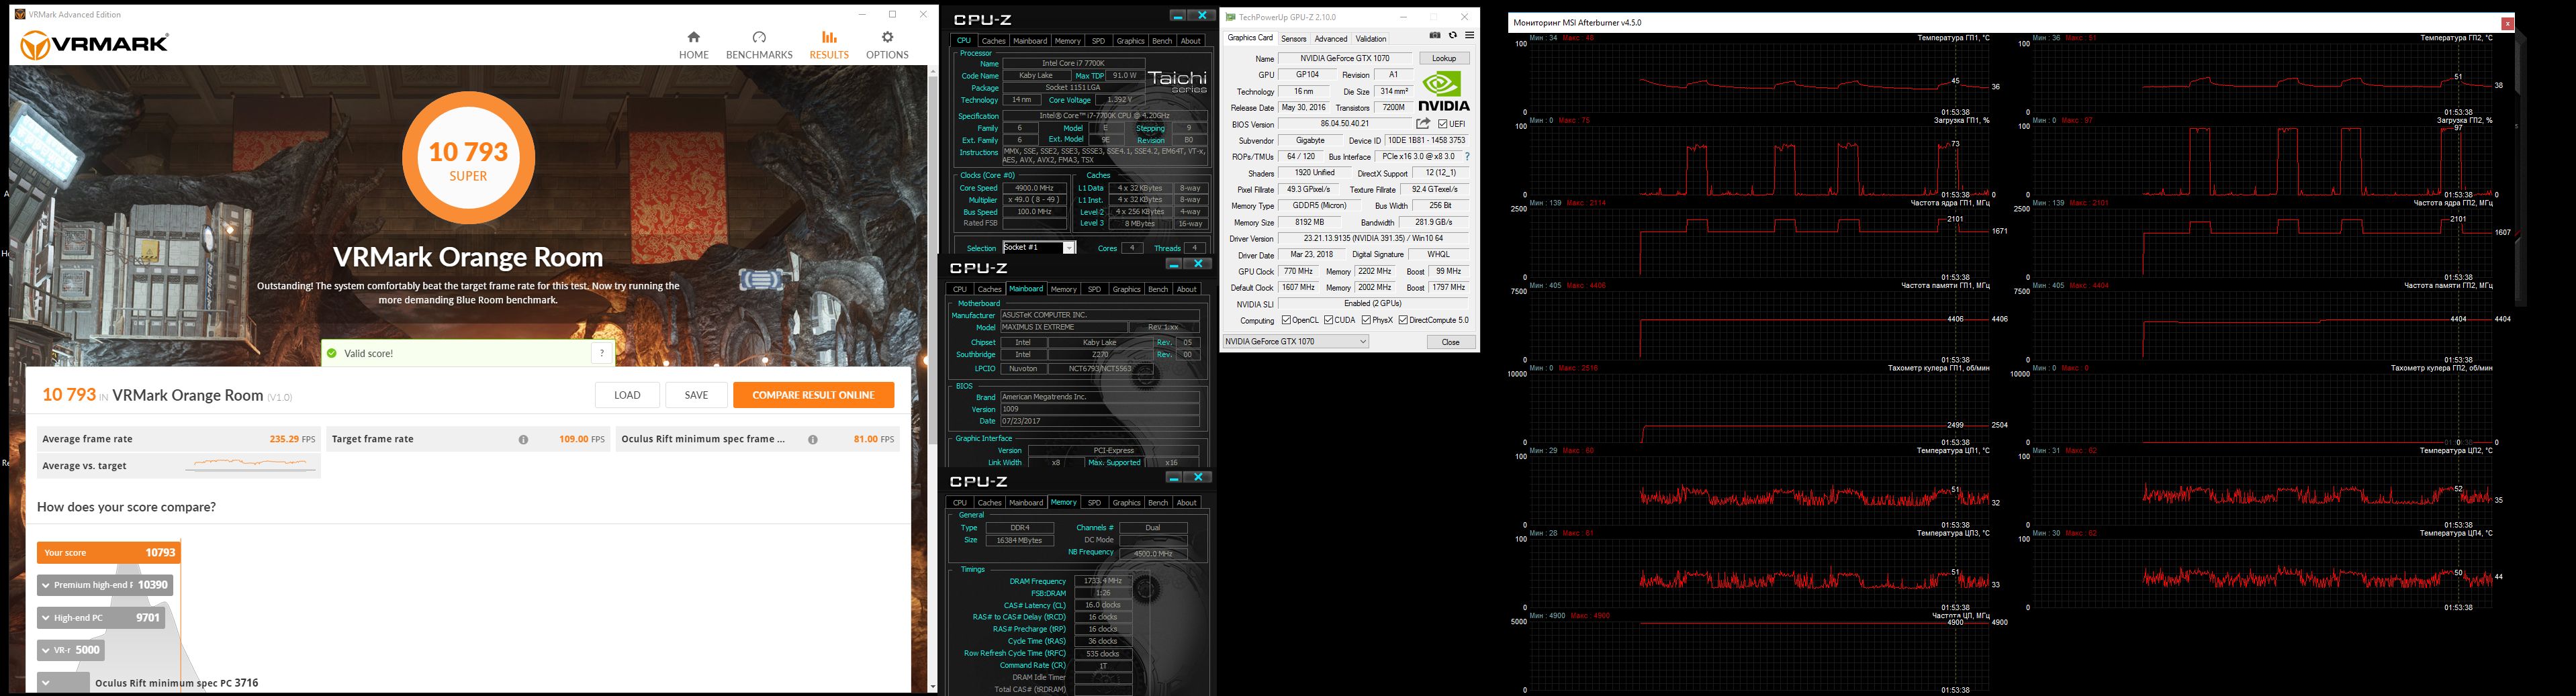Click the GPU-Z Name field GeForce GTX 1070

pyautogui.click(x=1345, y=58)
